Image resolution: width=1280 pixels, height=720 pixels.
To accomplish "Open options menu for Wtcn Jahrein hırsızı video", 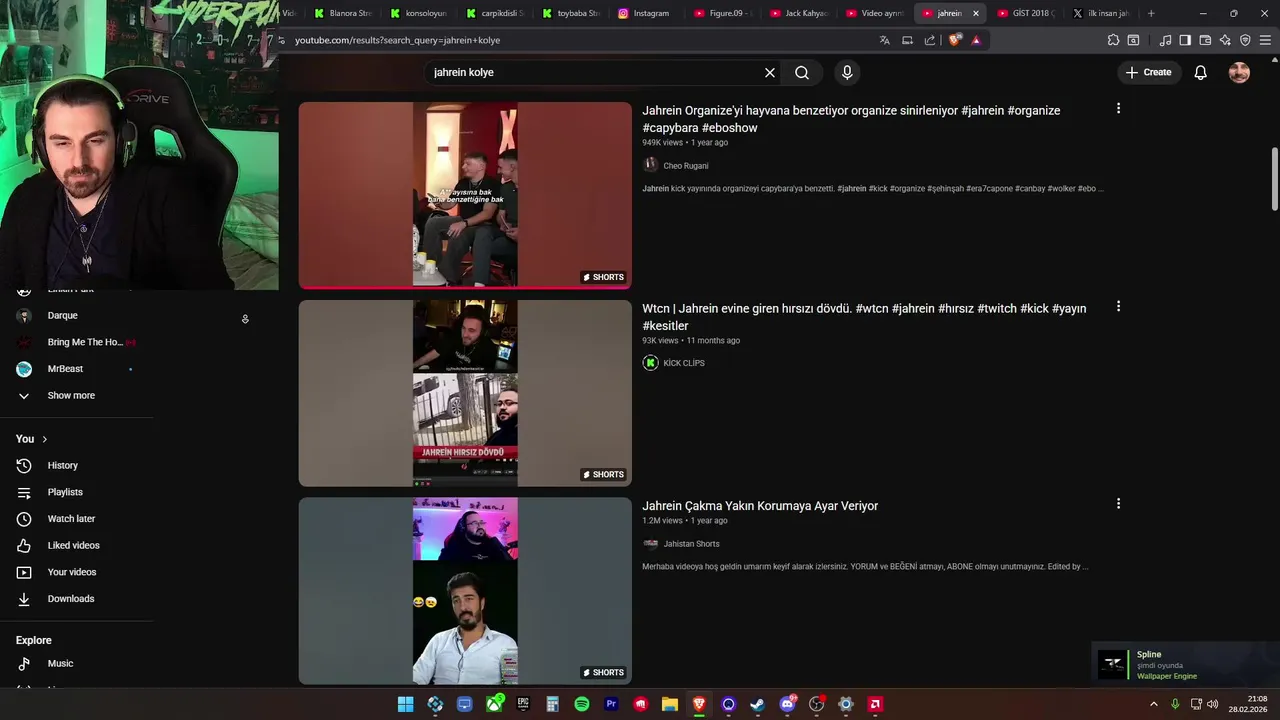I will click(1118, 306).
